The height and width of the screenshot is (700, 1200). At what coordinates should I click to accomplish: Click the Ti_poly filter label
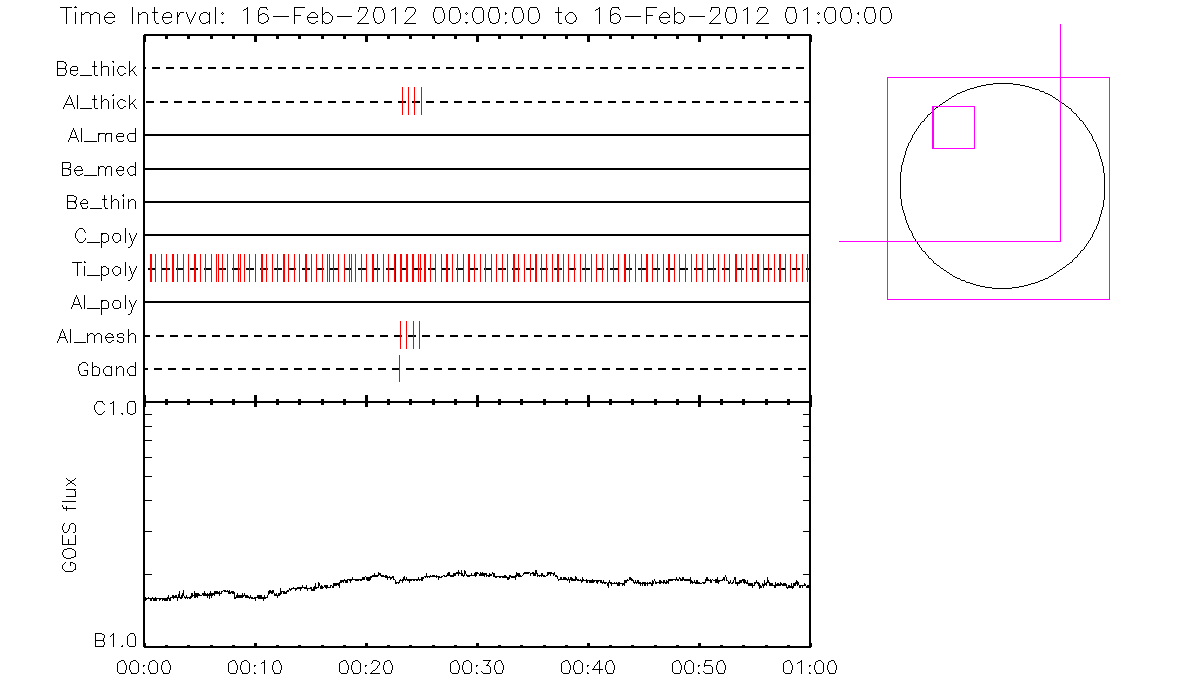[x=103, y=269]
